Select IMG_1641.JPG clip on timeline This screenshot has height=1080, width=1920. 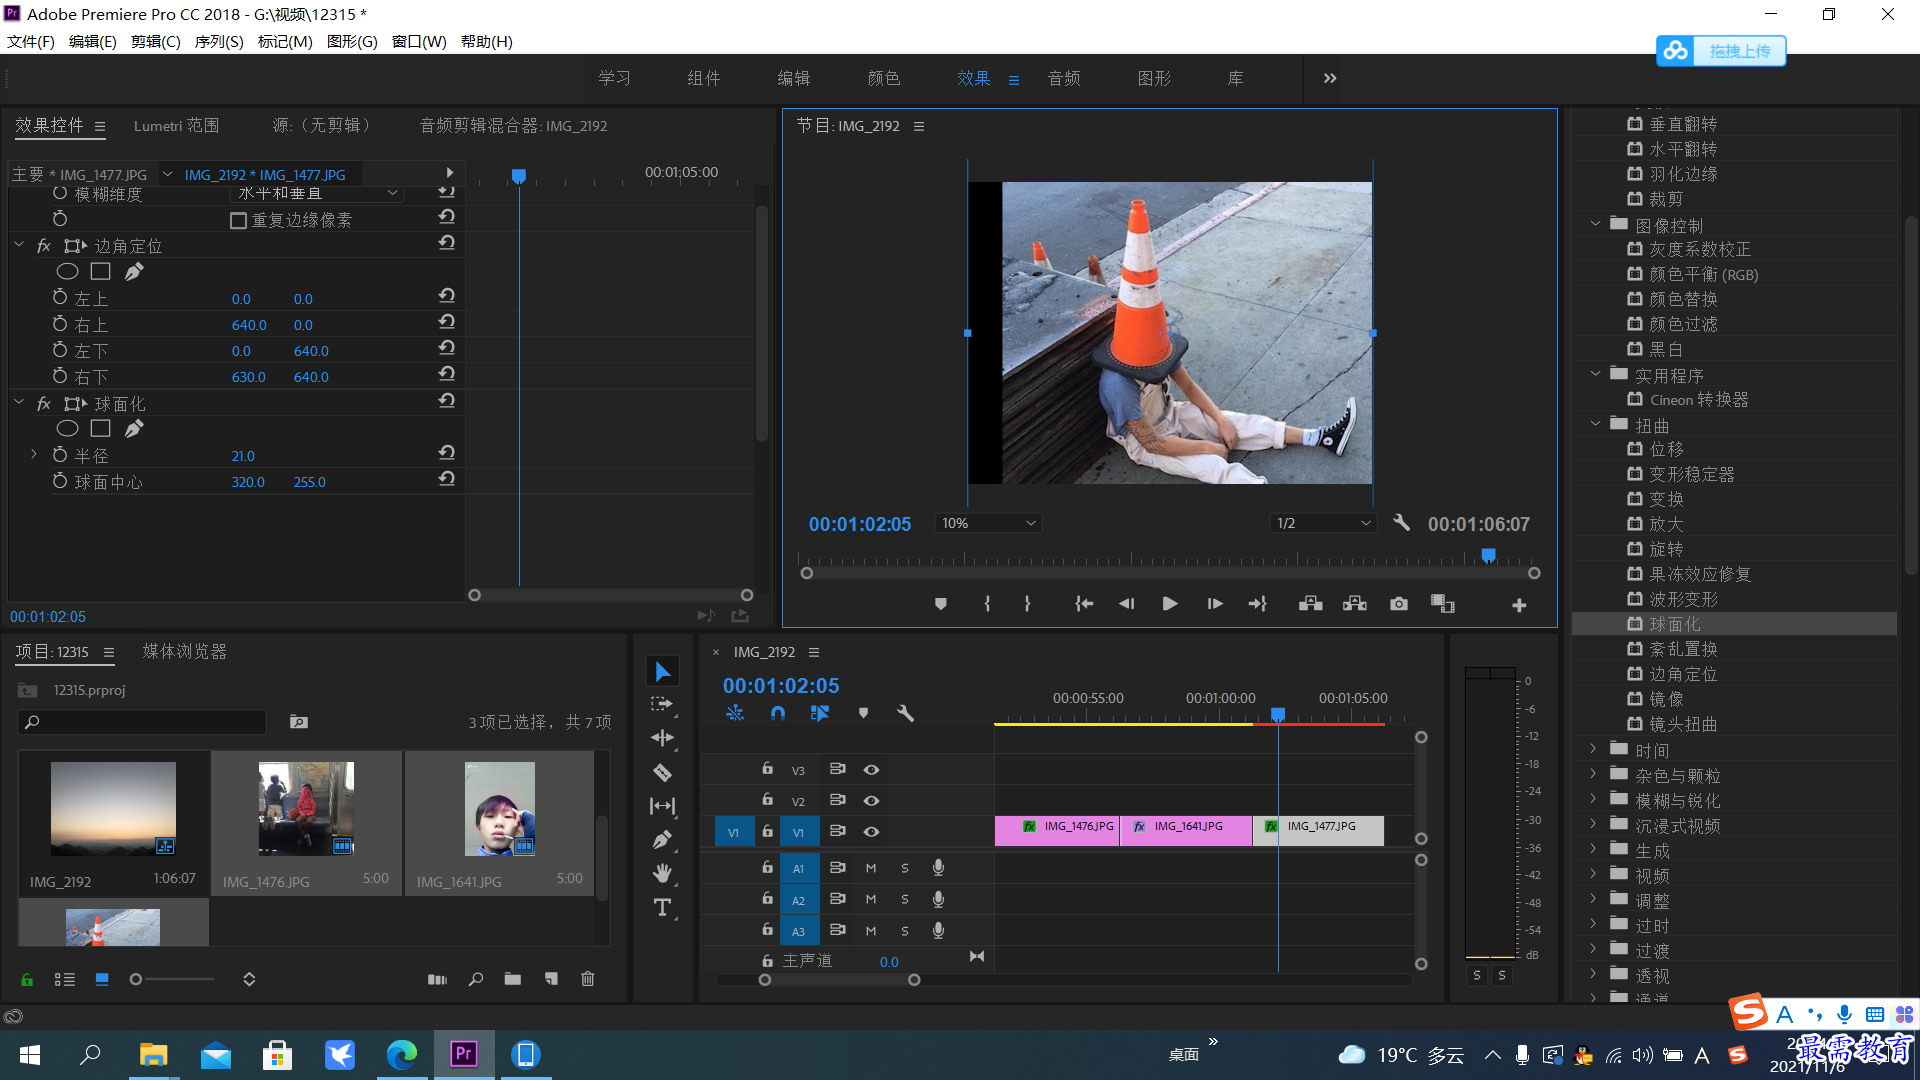click(x=1186, y=831)
